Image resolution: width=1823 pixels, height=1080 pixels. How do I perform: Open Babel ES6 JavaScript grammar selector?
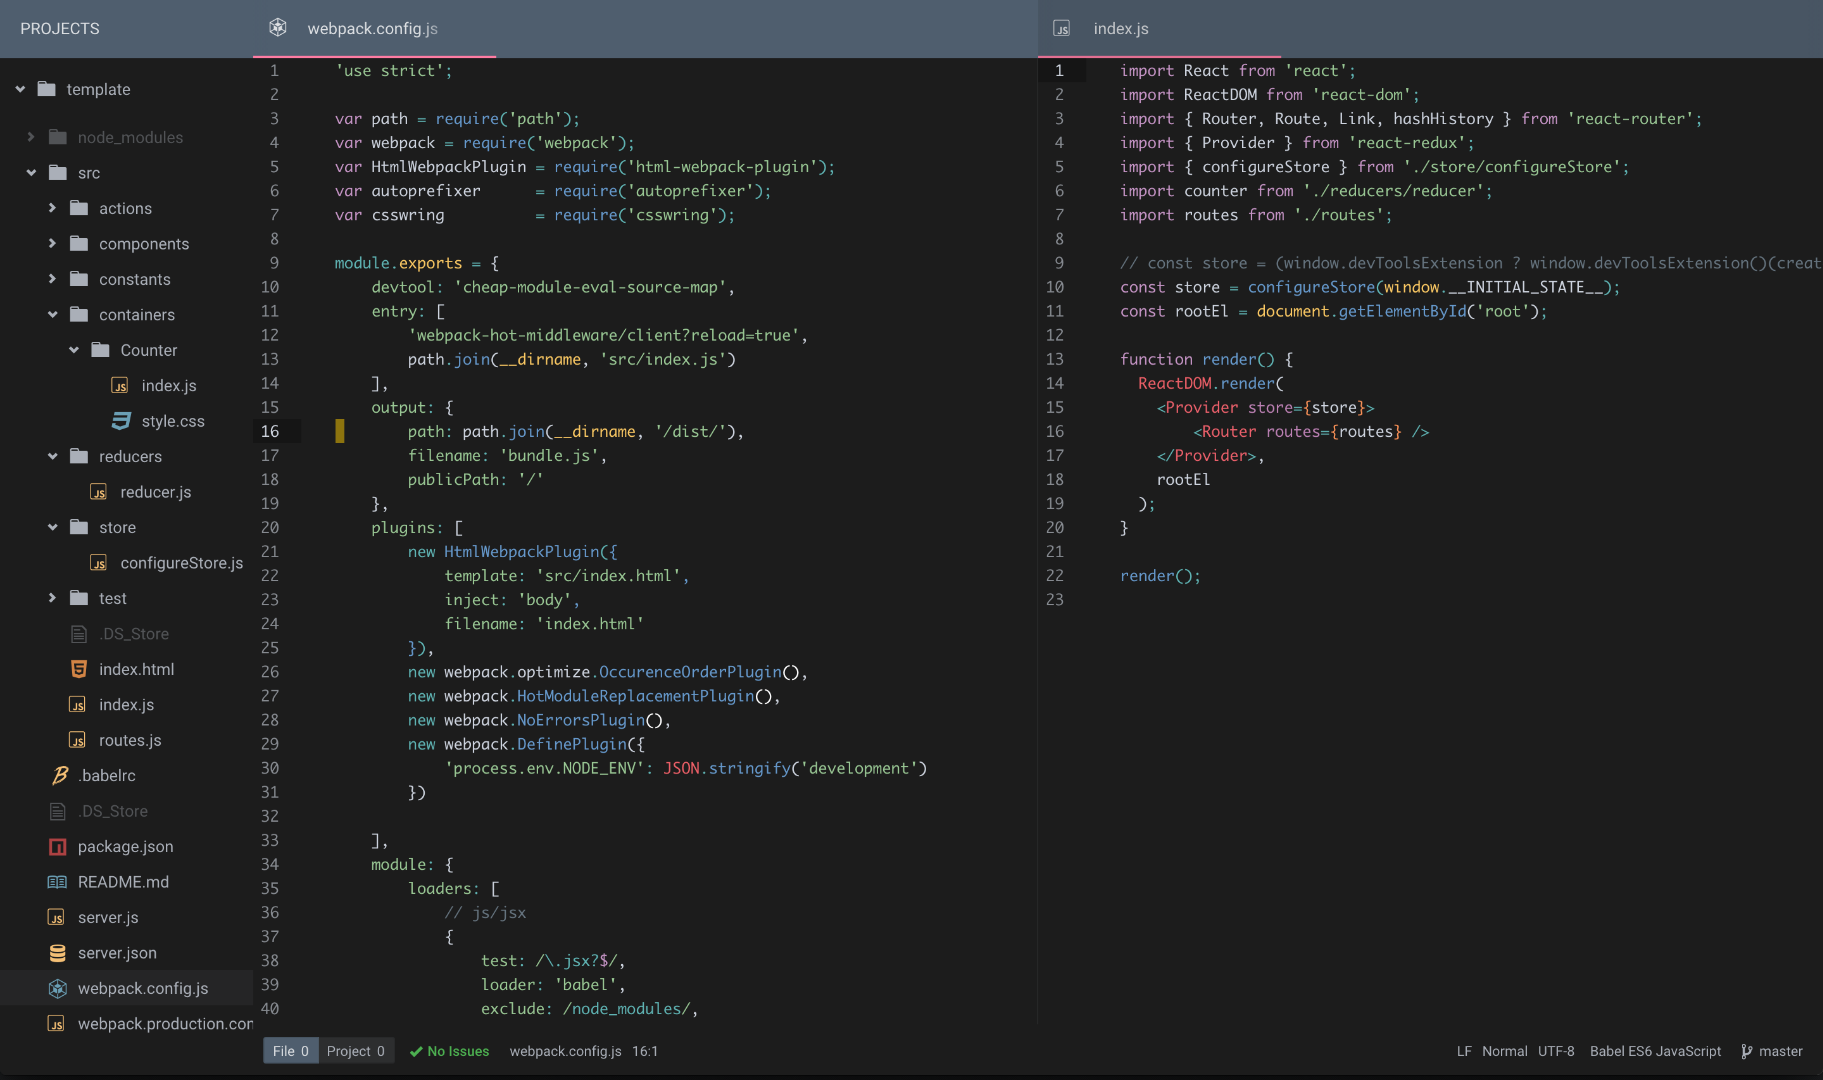tap(1655, 1051)
